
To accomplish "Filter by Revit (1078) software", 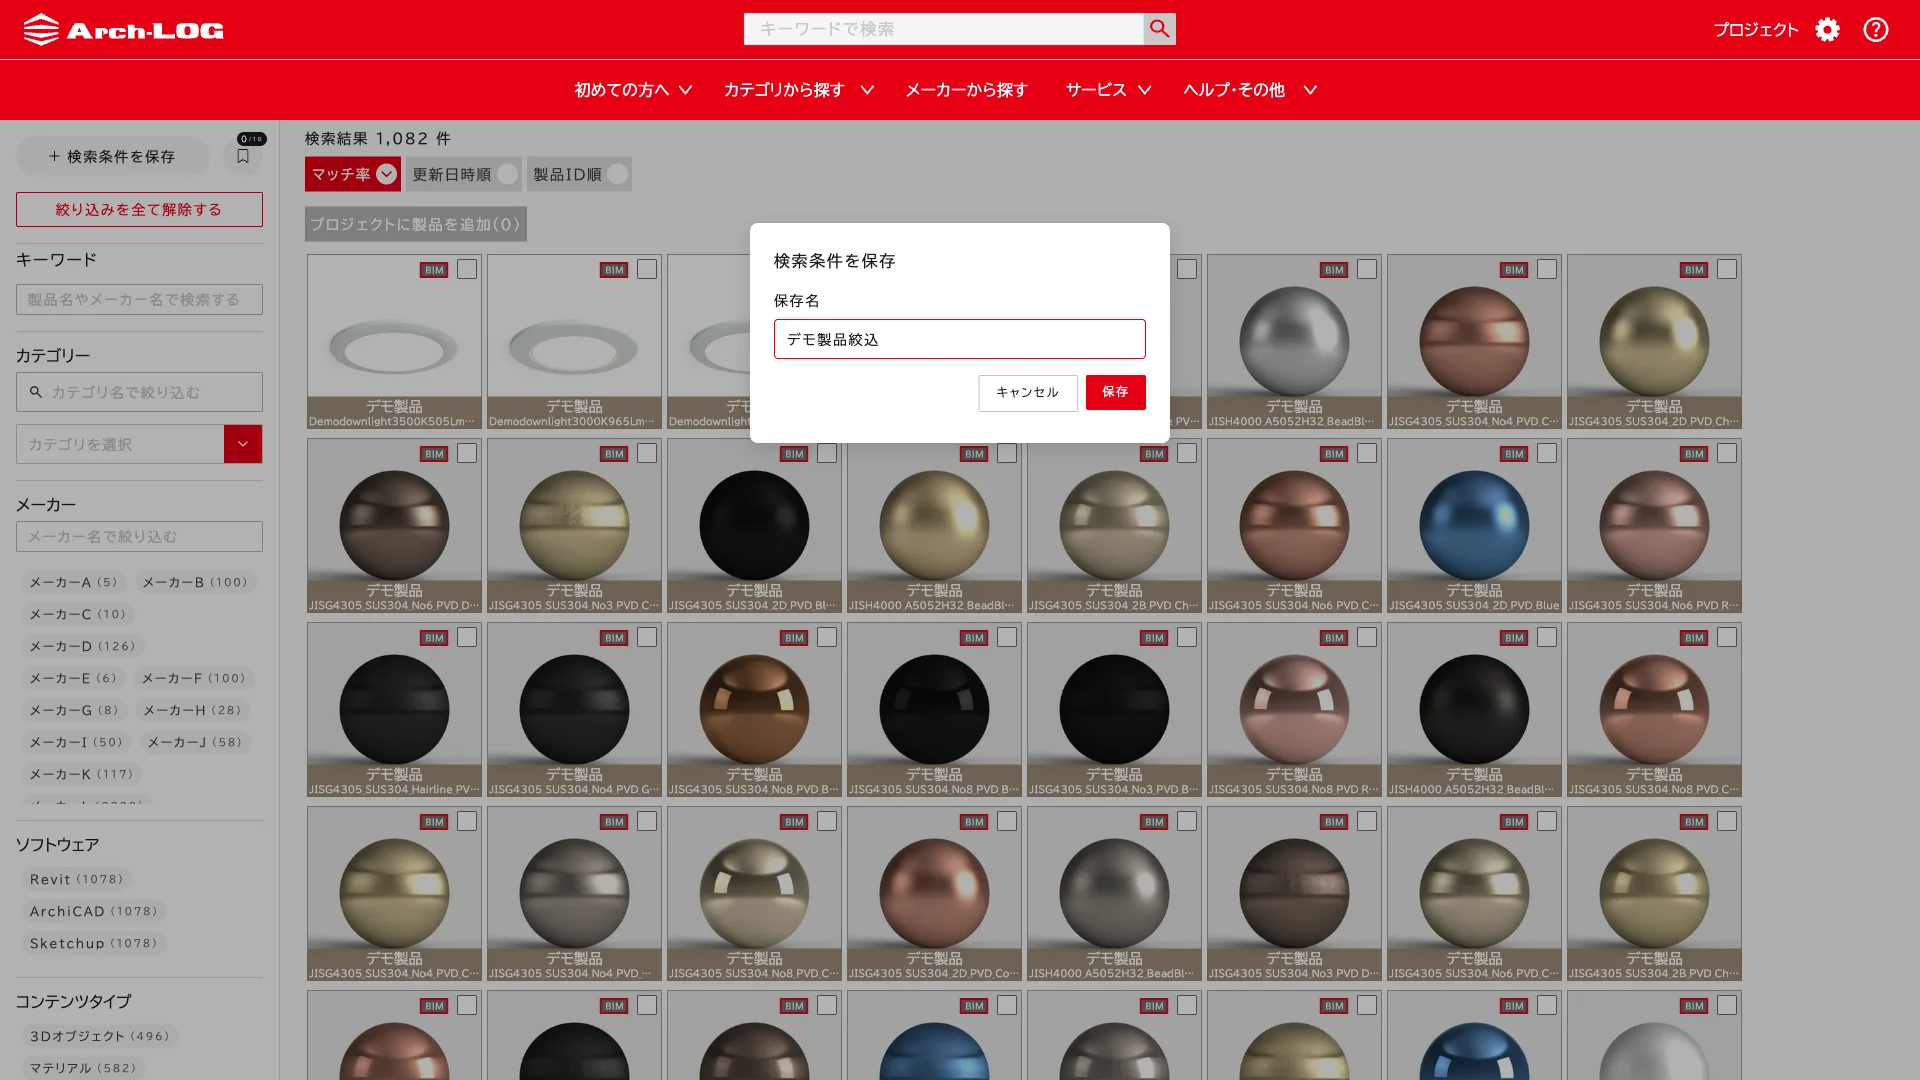I will coord(77,879).
